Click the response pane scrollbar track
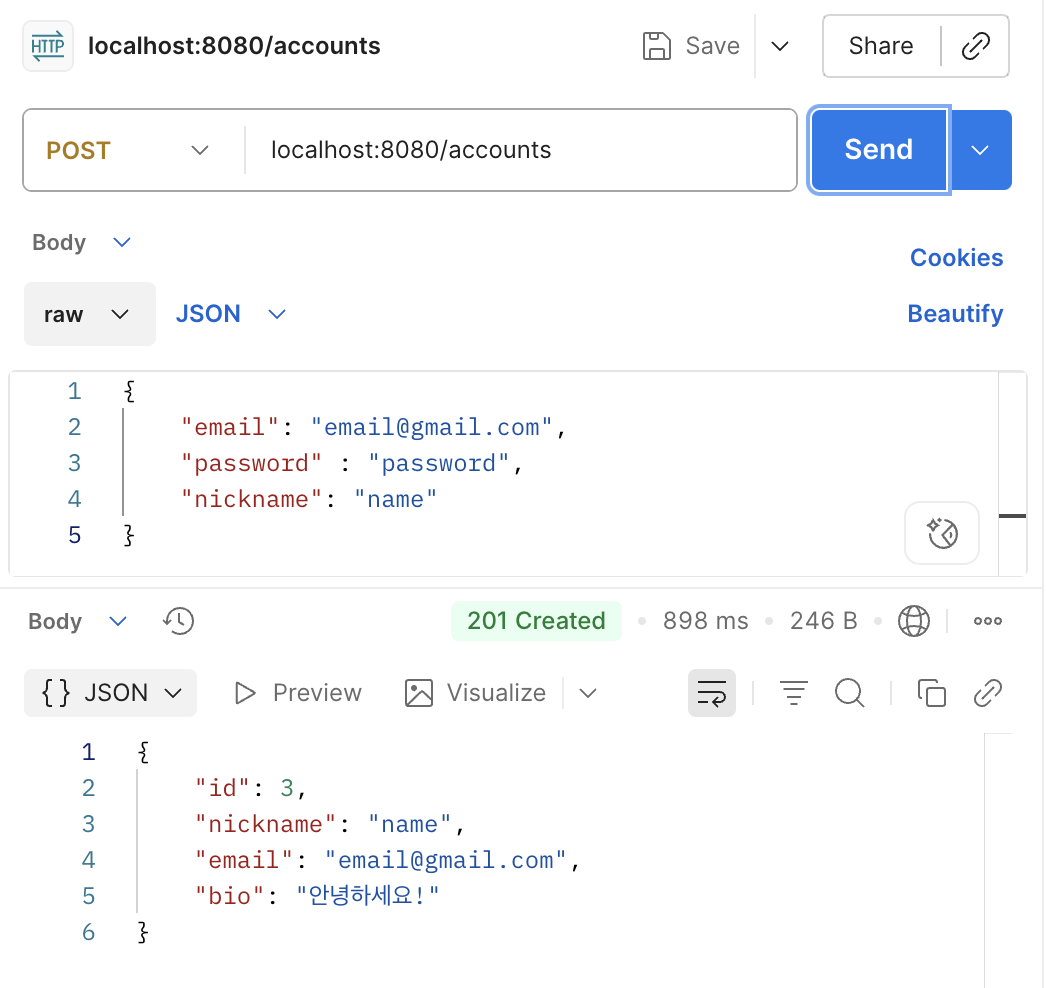1046x988 pixels. 999,861
